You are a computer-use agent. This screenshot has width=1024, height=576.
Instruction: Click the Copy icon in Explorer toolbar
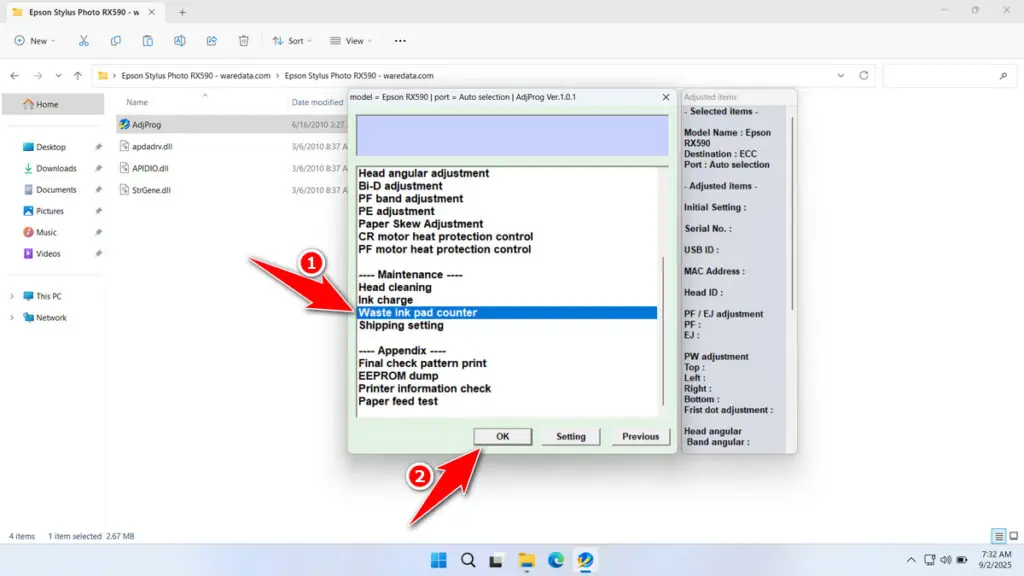pyautogui.click(x=116, y=41)
